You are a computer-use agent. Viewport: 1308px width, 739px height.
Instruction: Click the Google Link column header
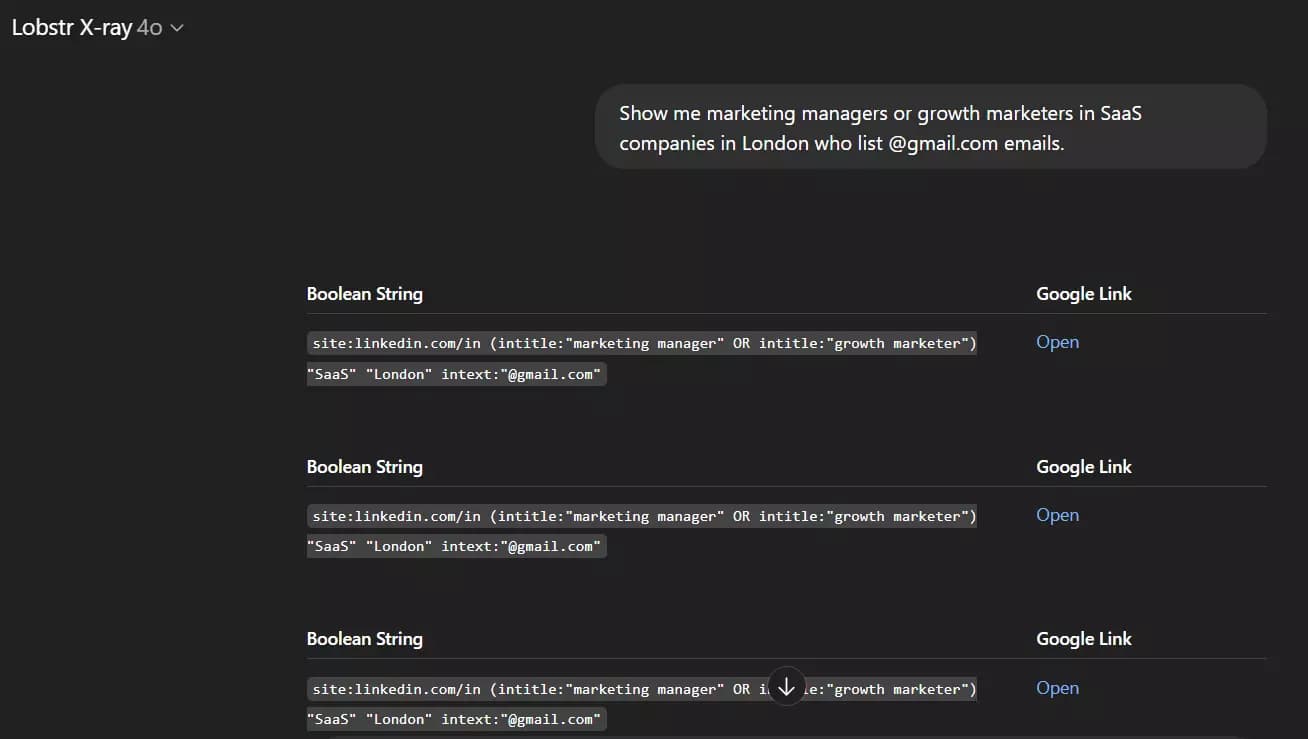1084,293
